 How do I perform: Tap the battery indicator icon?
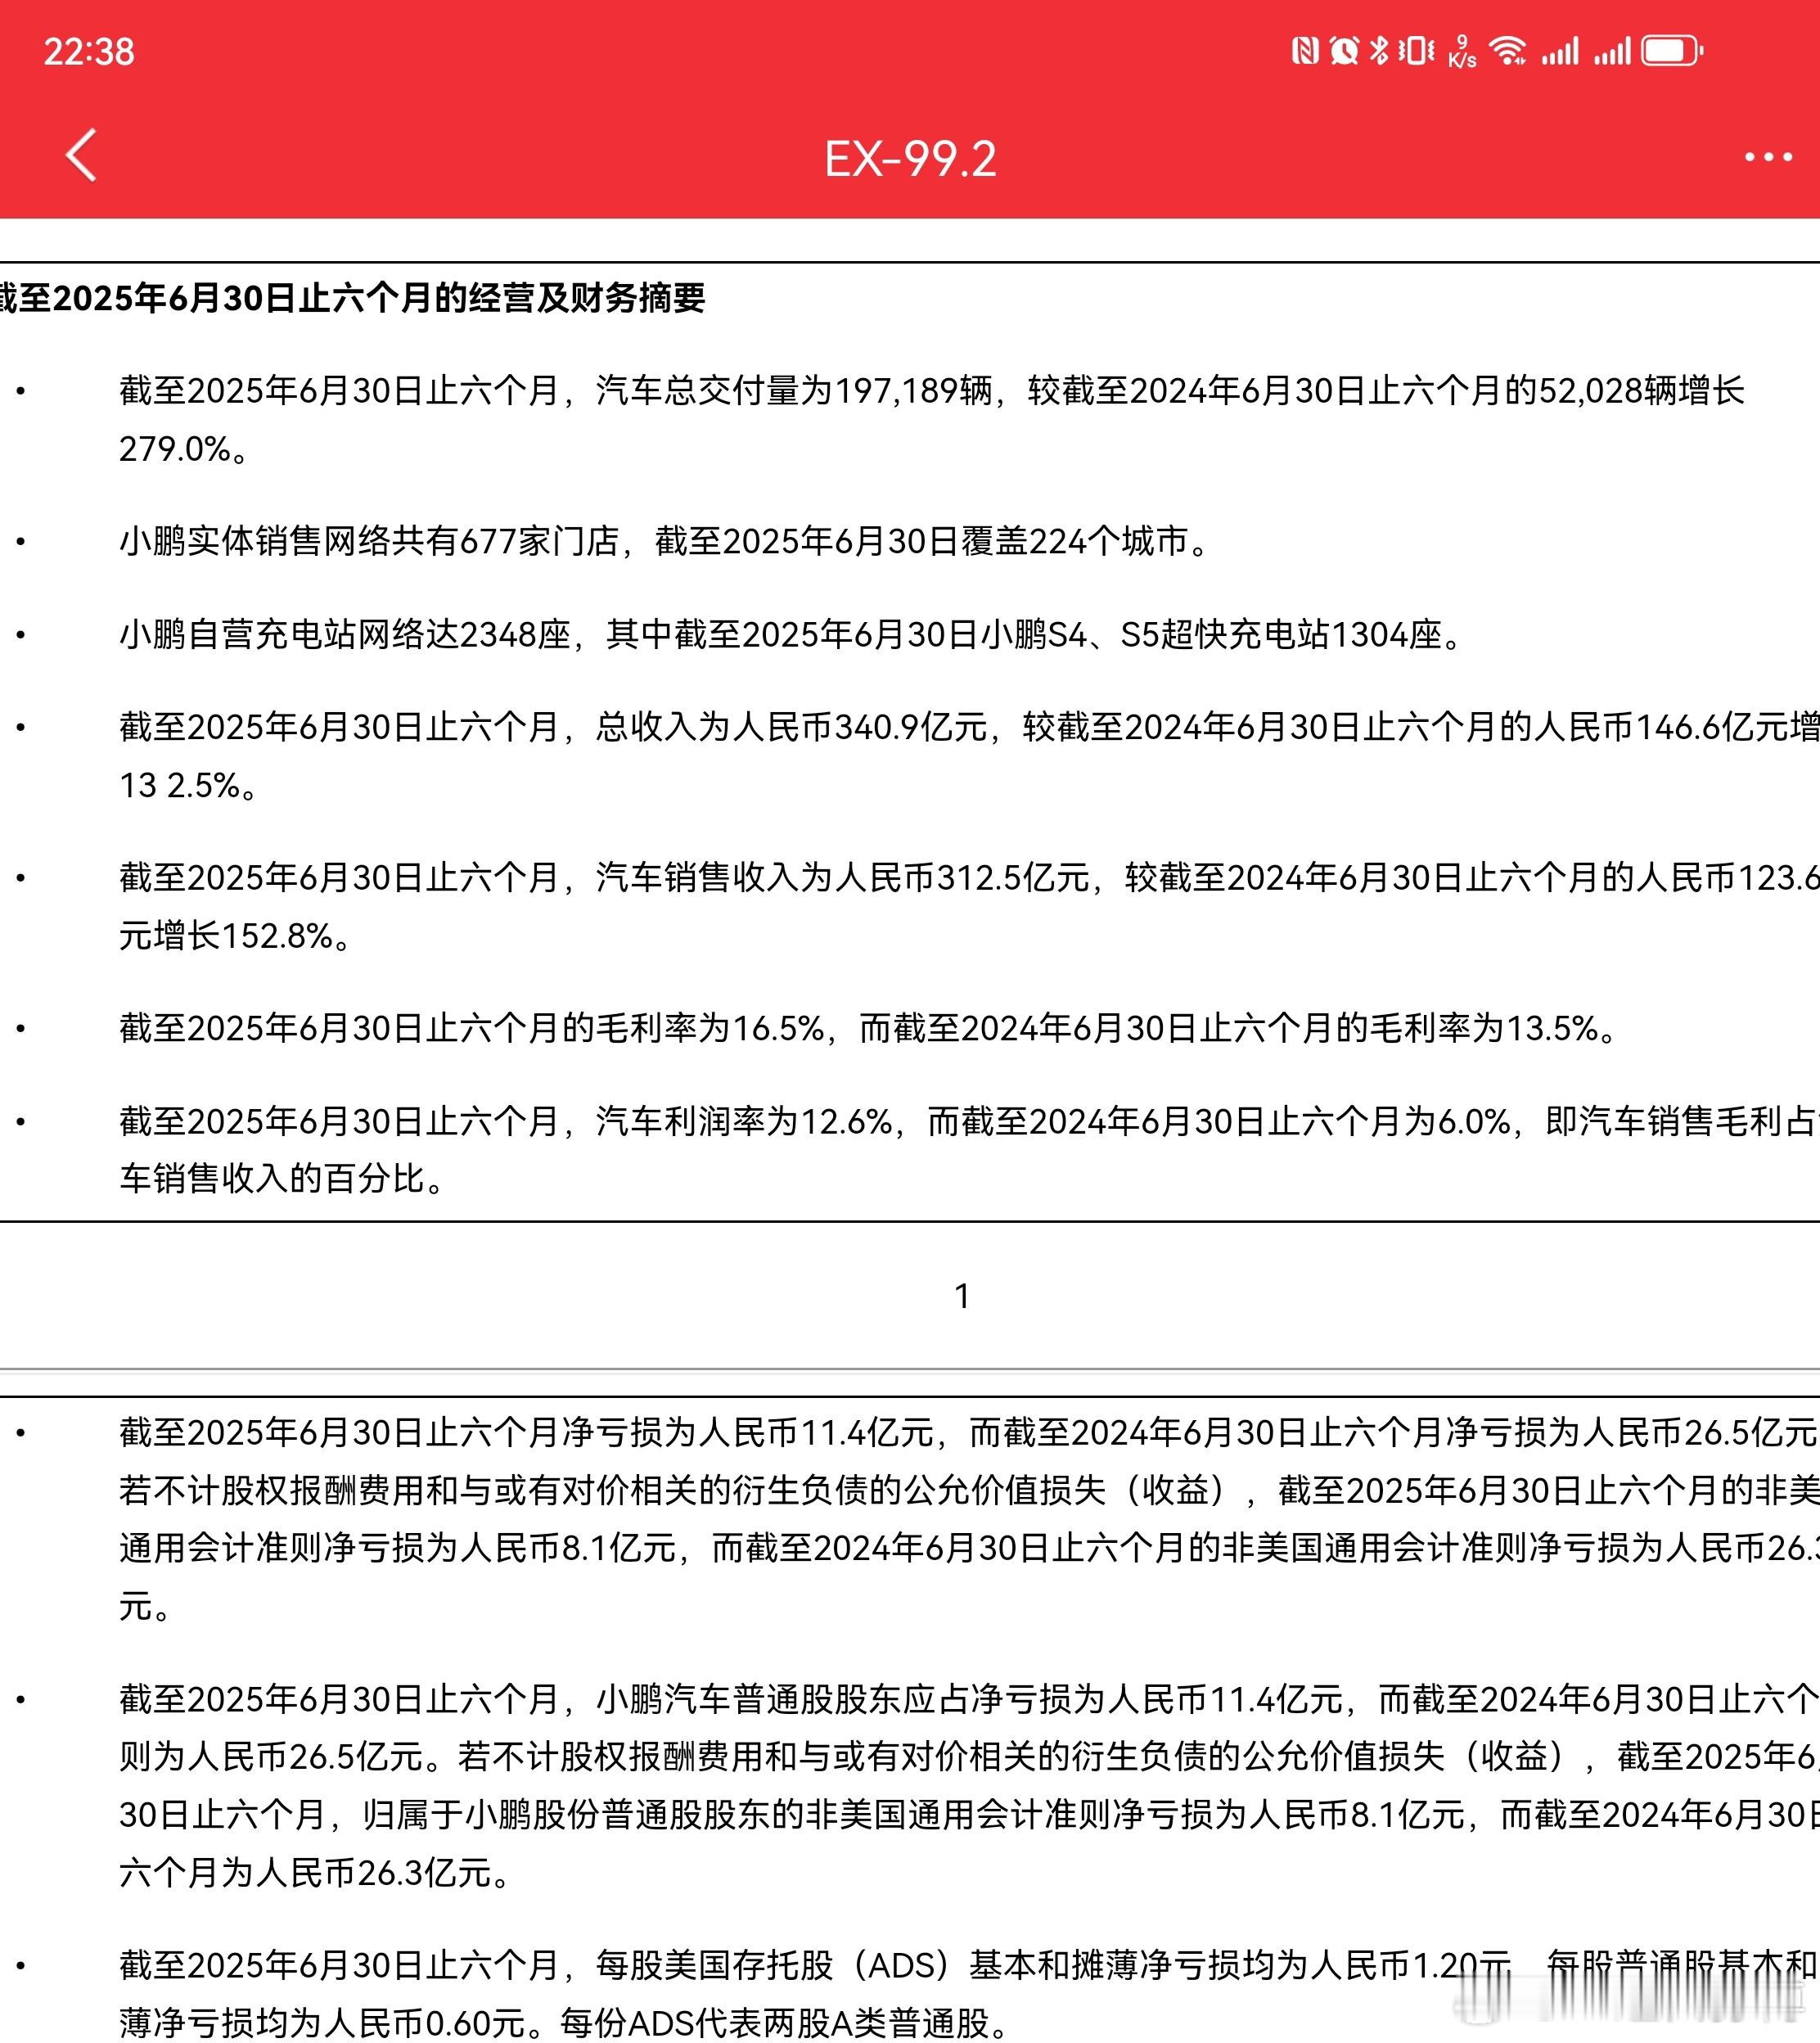click(x=1673, y=51)
